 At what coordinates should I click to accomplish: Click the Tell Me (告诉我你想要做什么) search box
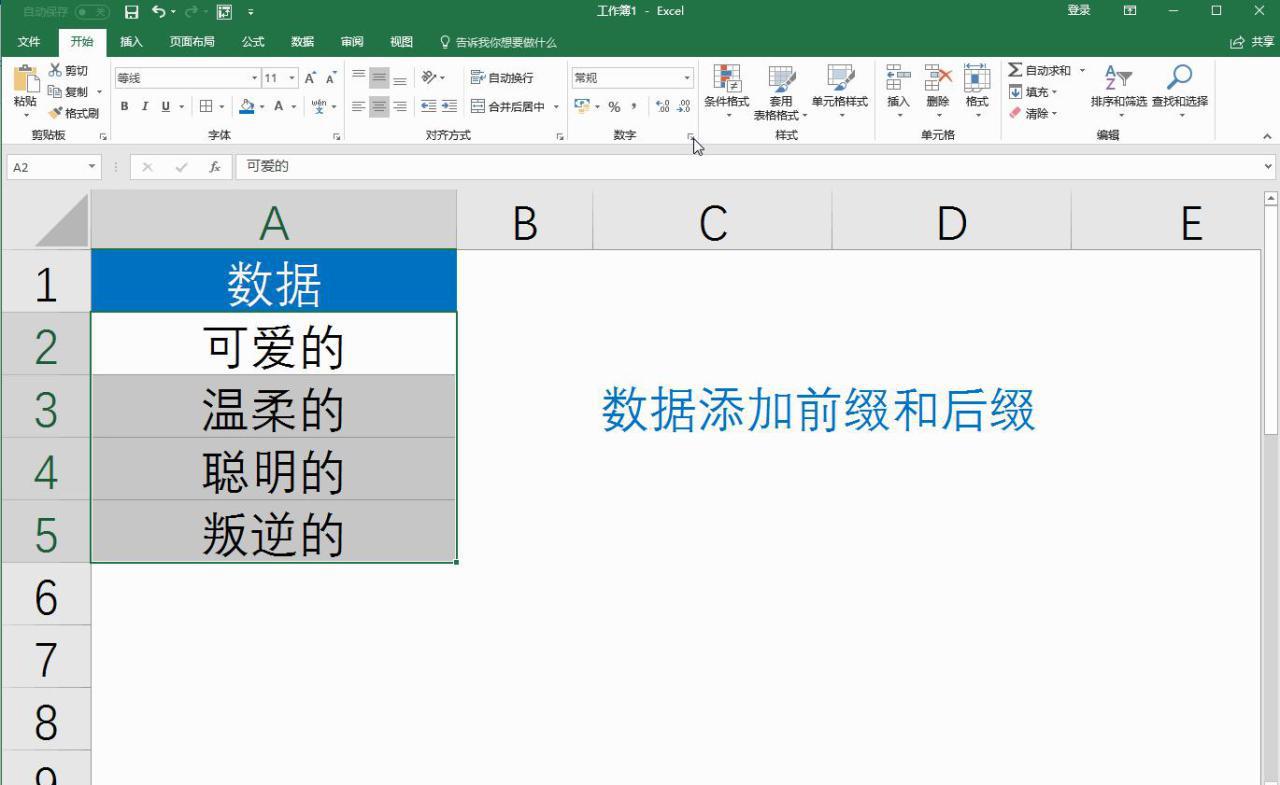(498, 42)
